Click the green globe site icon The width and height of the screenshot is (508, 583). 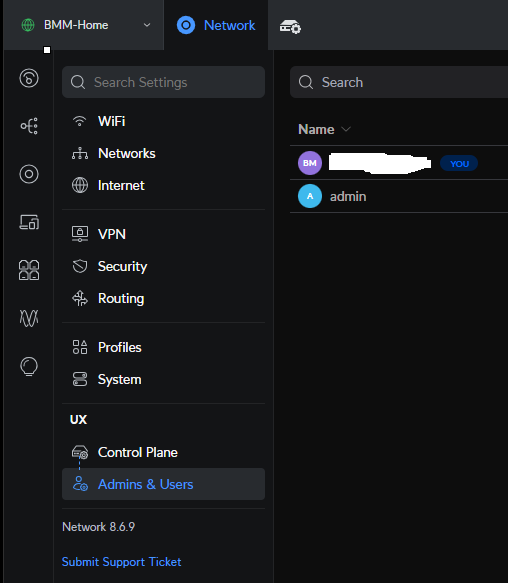28,25
